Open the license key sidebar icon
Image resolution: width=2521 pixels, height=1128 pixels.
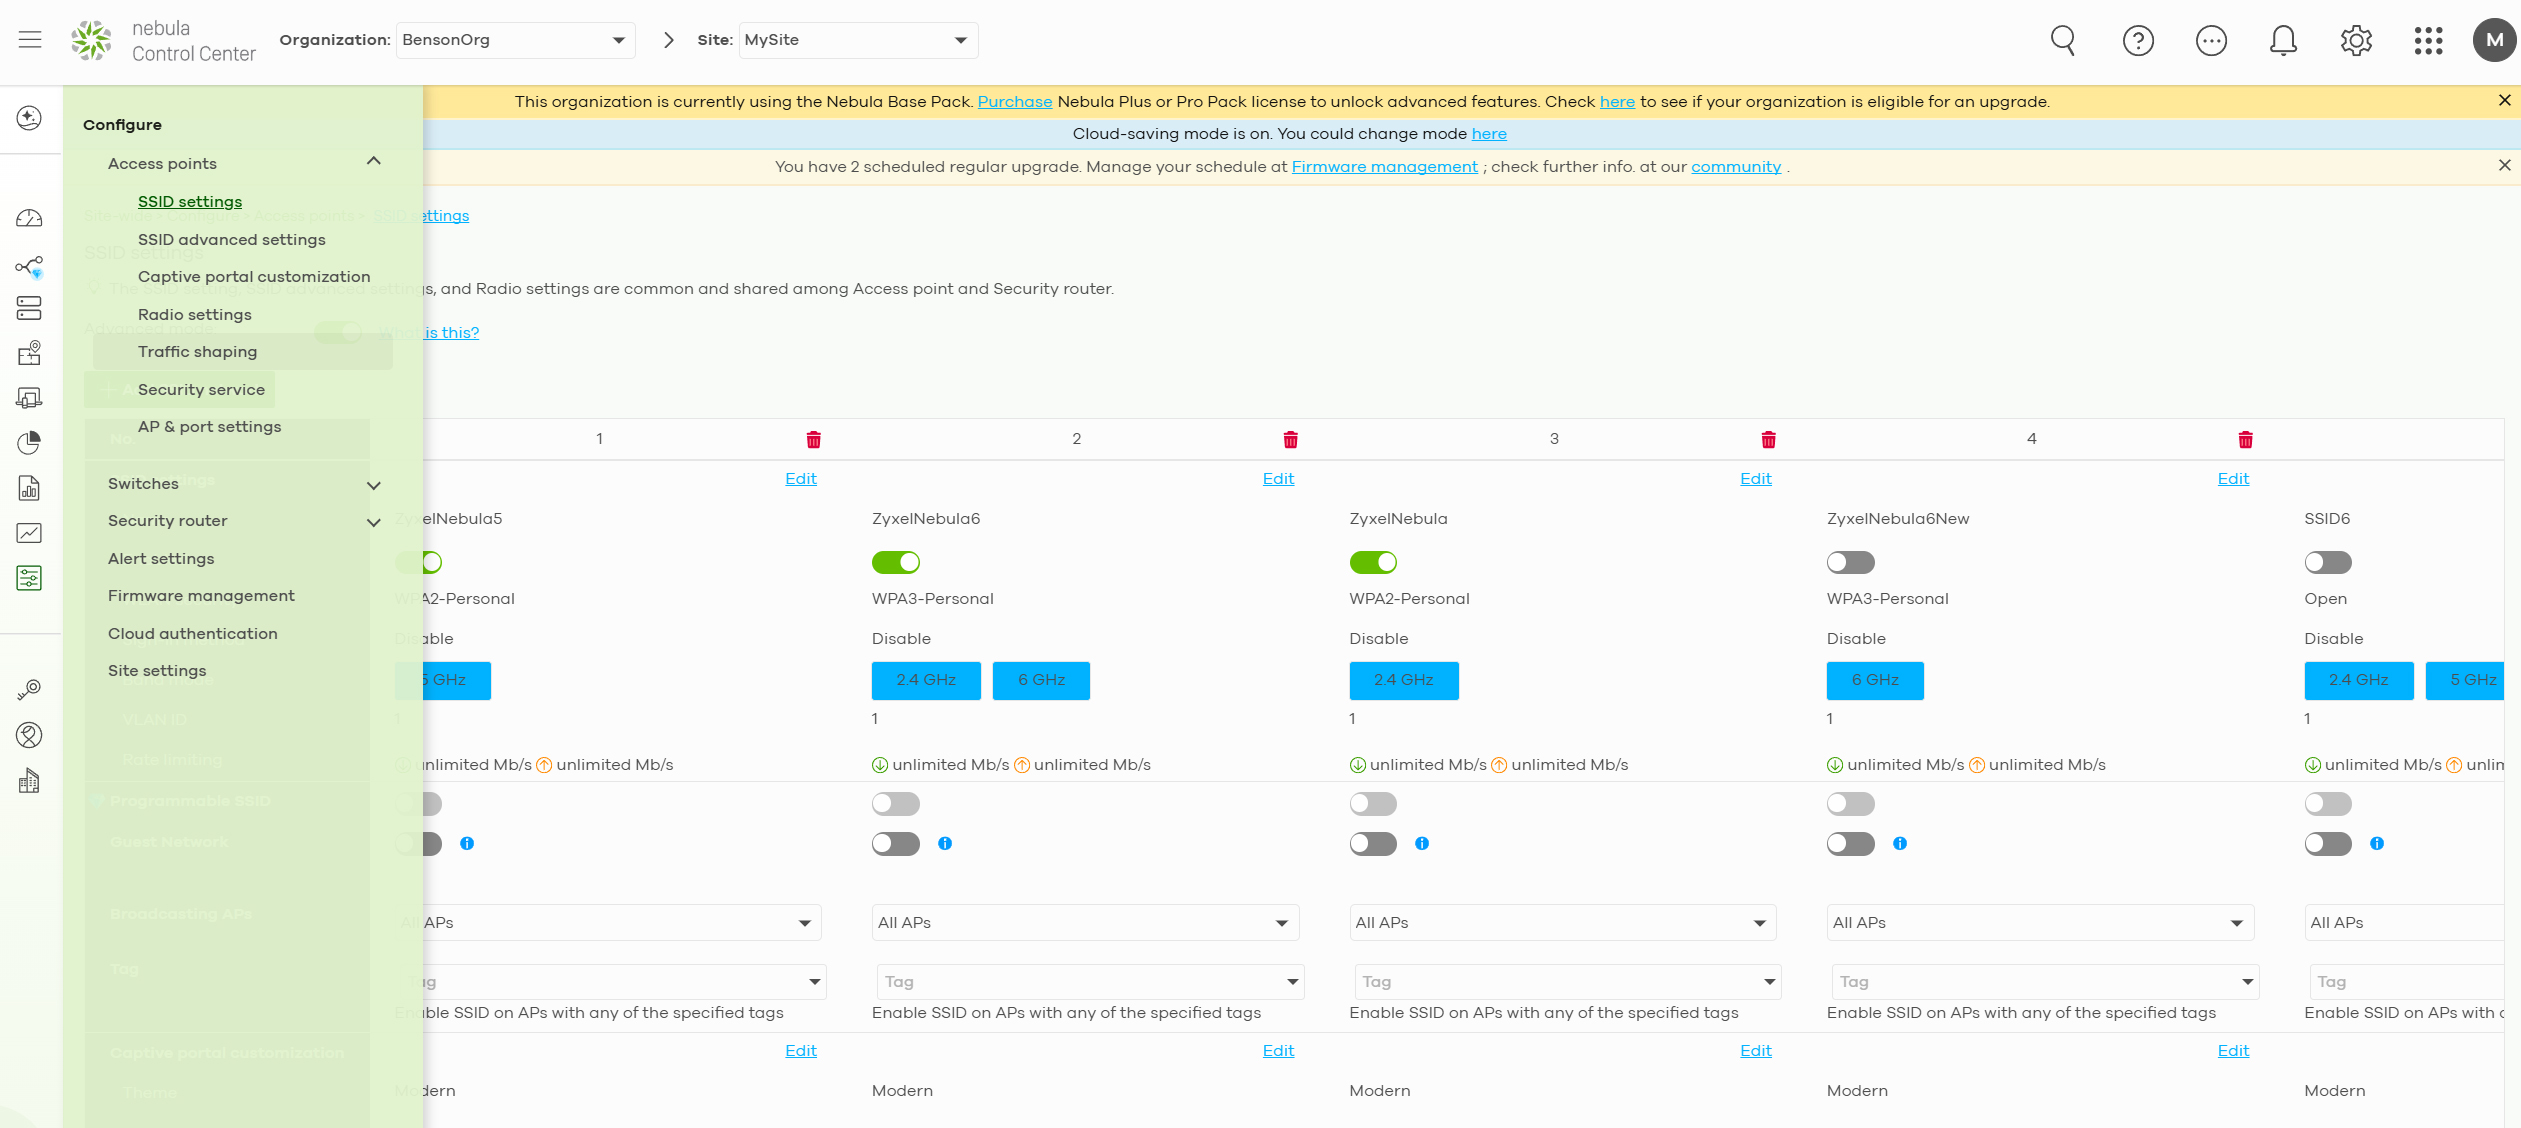pyautogui.click(x=29, y=689)
